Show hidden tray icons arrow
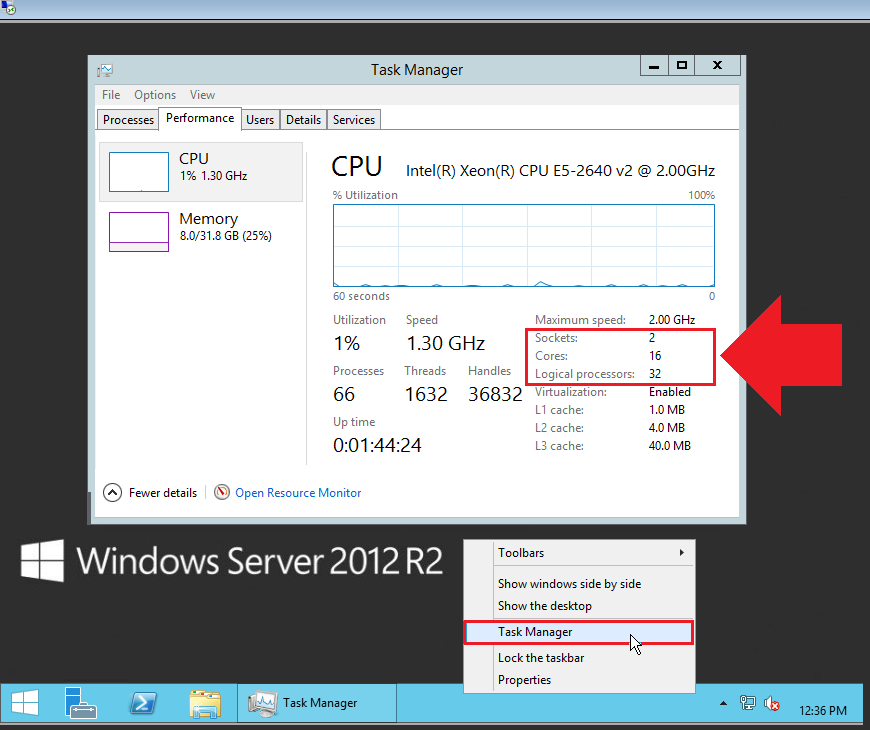Image resolution: width=870 pixels, height=730 pixels. [x=723, y=703]
